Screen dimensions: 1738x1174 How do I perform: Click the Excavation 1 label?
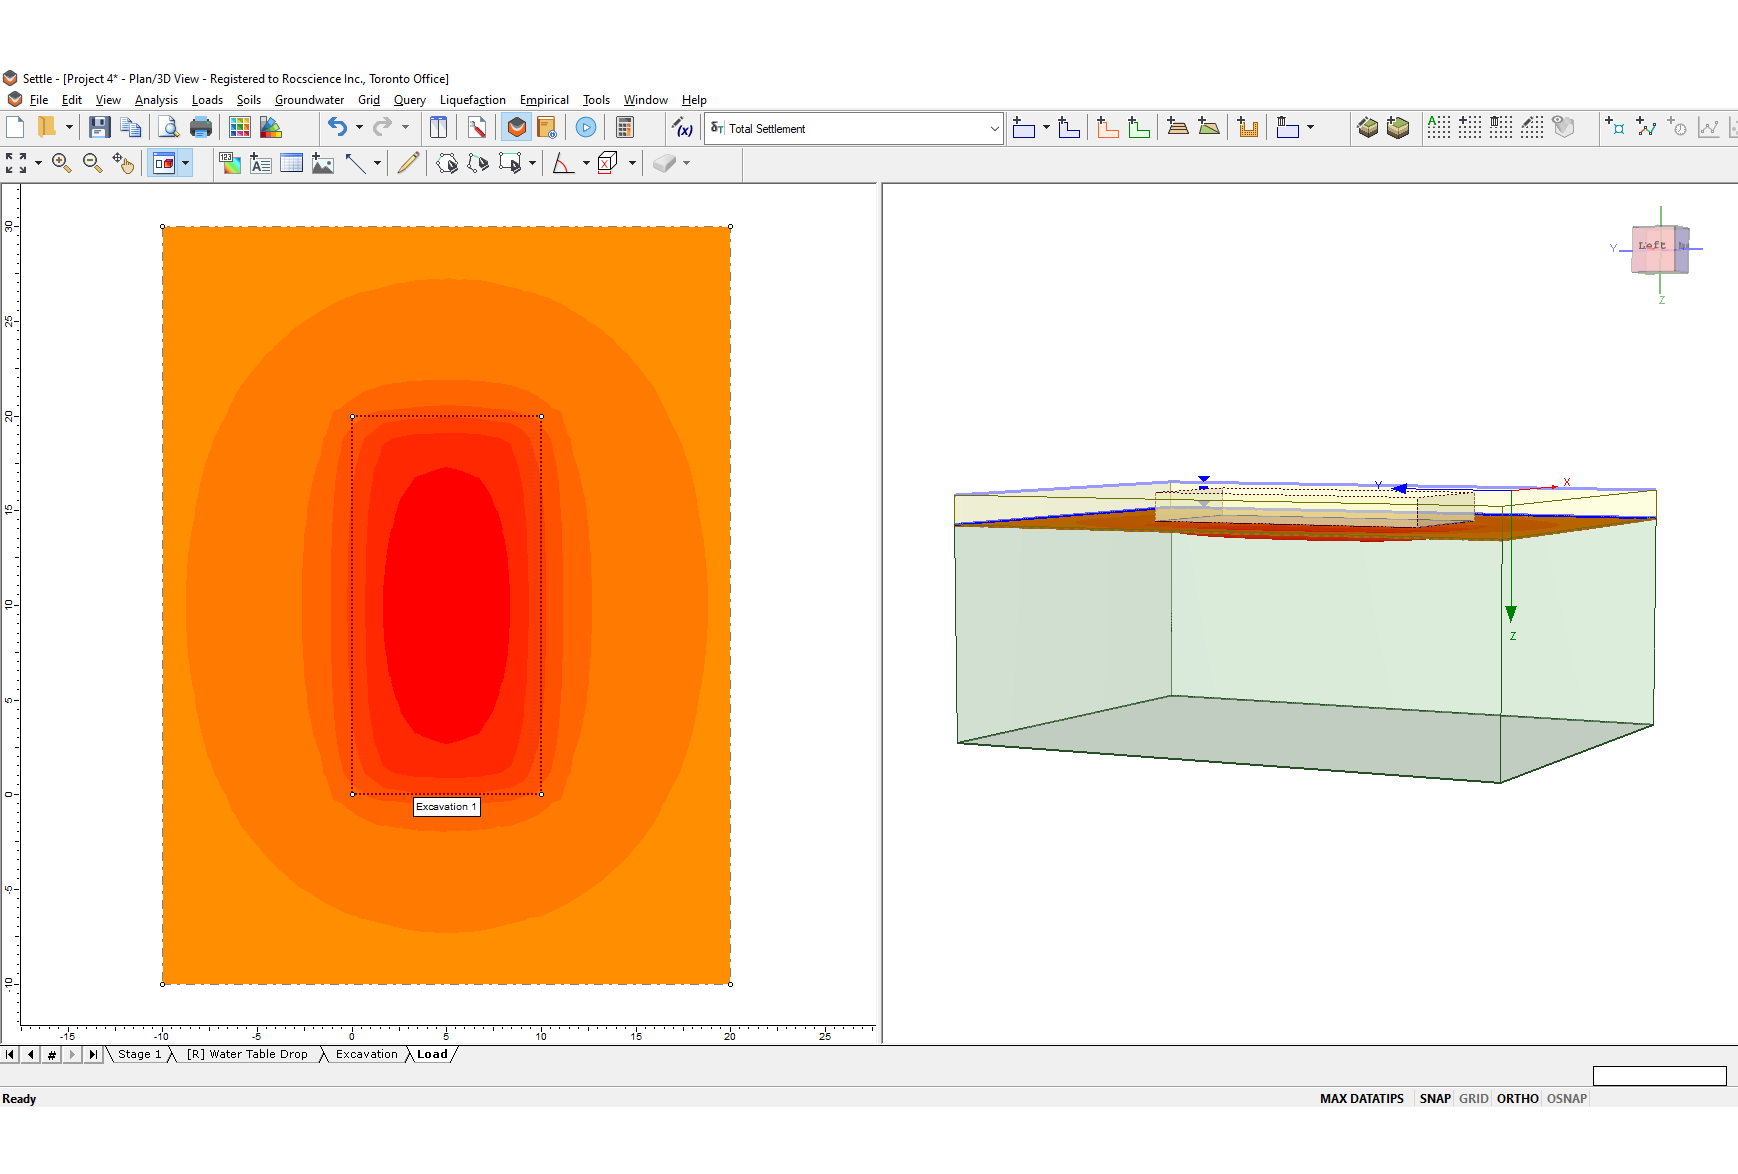coord(447,807)
